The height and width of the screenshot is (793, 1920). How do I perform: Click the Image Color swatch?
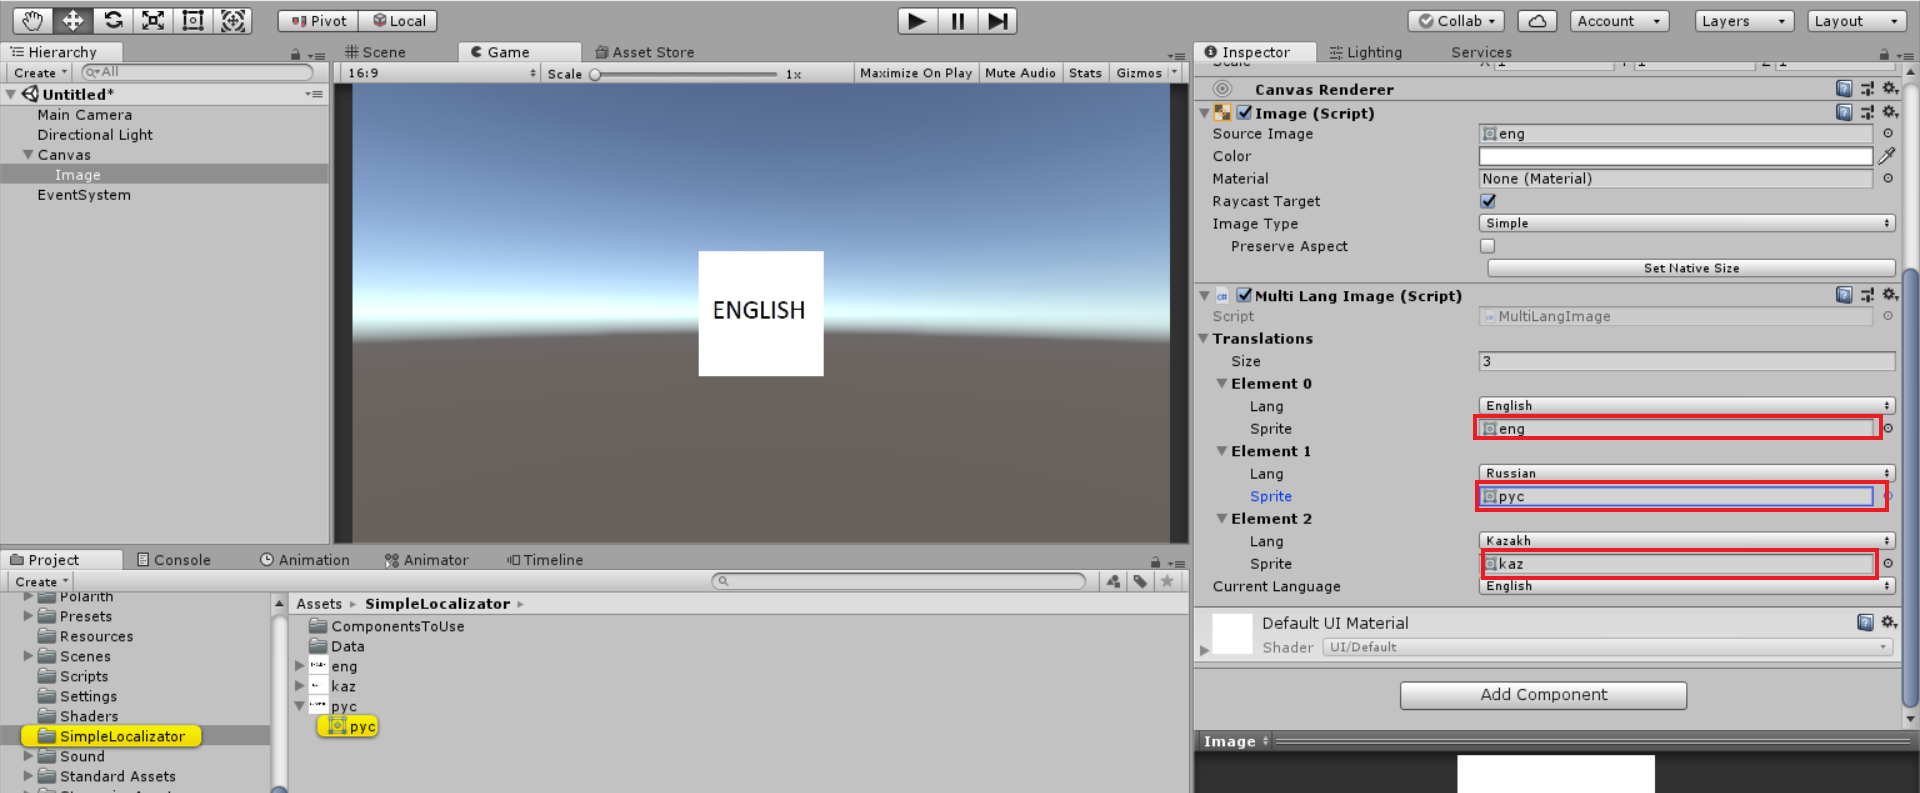click(x=1676, y=156)
